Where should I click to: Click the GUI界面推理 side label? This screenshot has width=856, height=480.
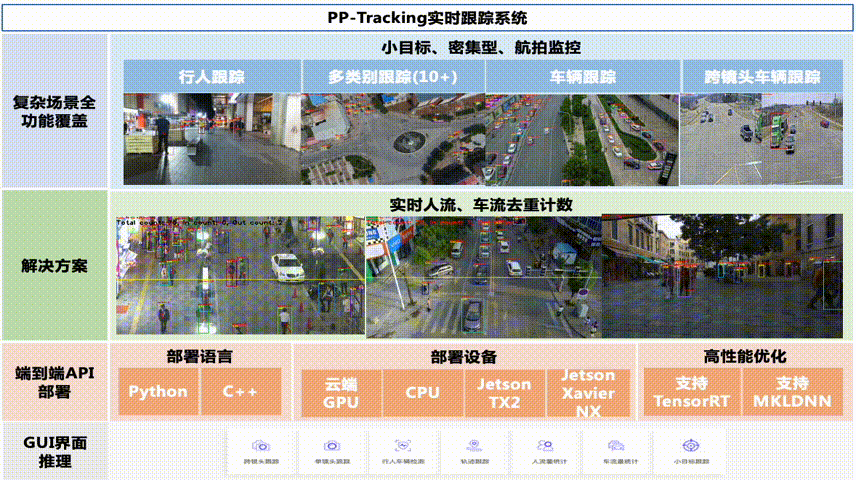point(54,452)
